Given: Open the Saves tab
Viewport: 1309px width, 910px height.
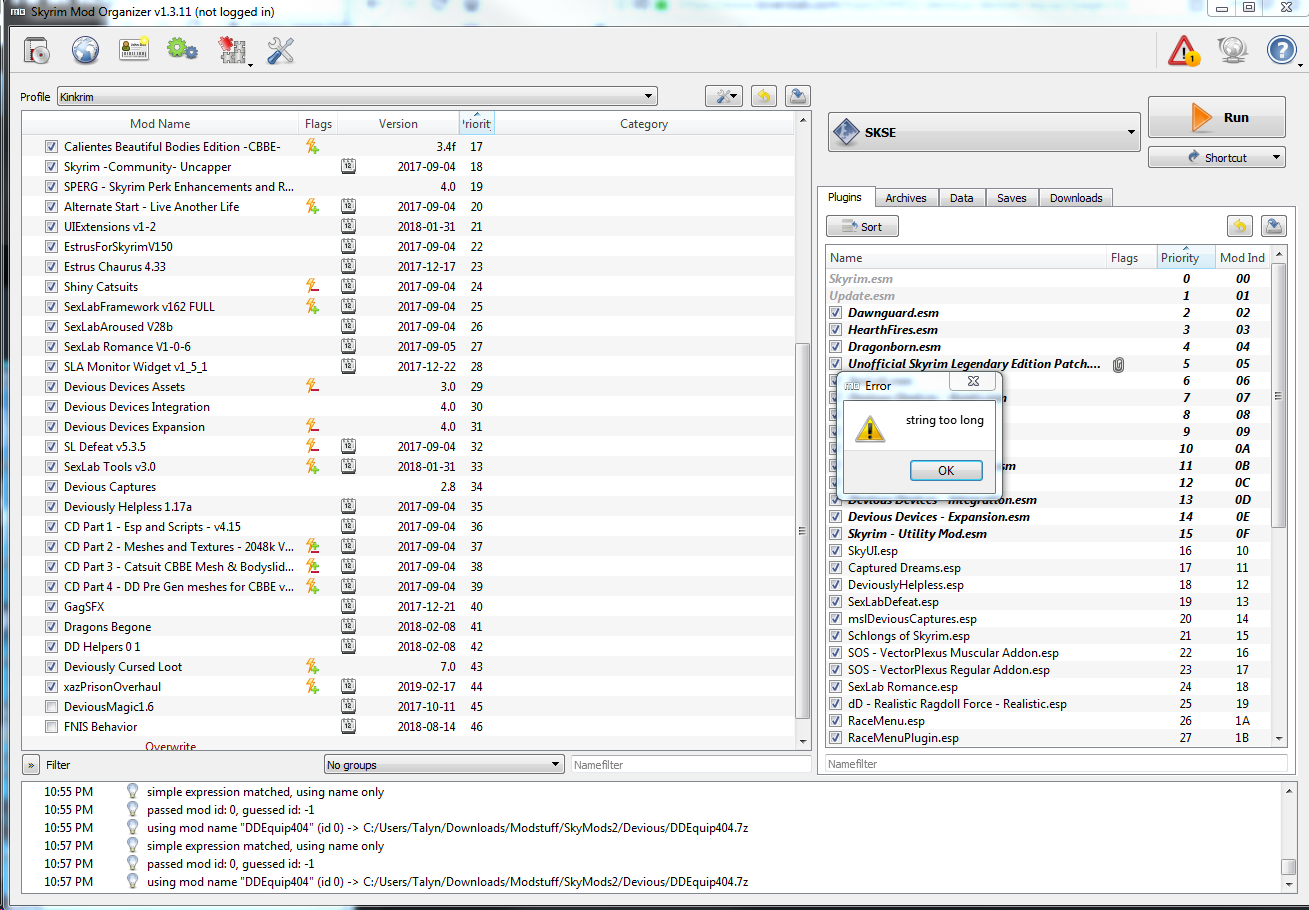Looking at the screenshot, I should [1012, 198].
